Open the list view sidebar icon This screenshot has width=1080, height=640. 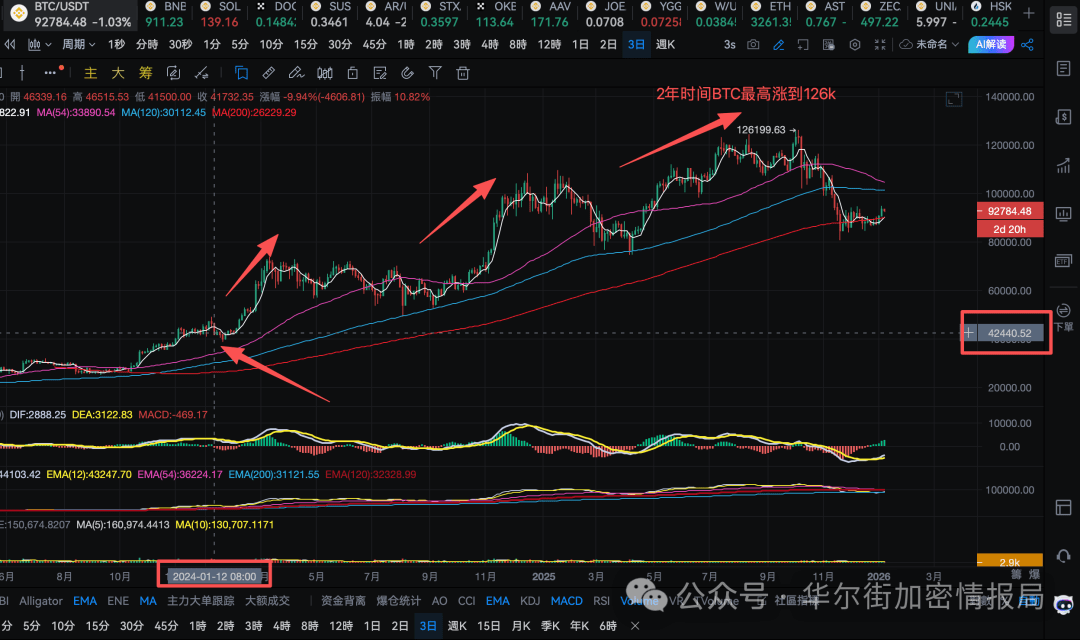[x=1063, y=20]
